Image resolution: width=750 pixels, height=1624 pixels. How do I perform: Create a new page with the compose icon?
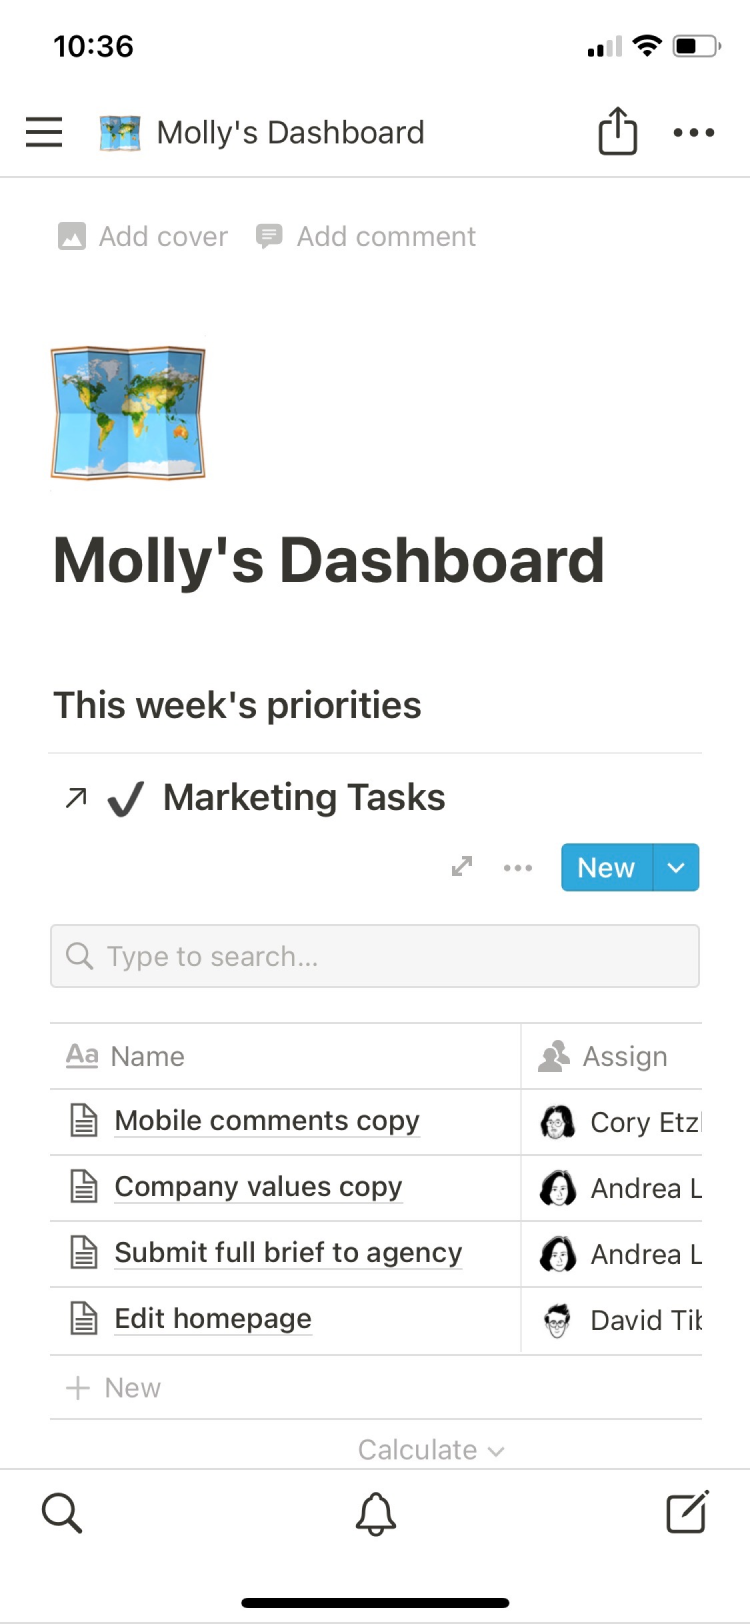[x=687, y=1513]
